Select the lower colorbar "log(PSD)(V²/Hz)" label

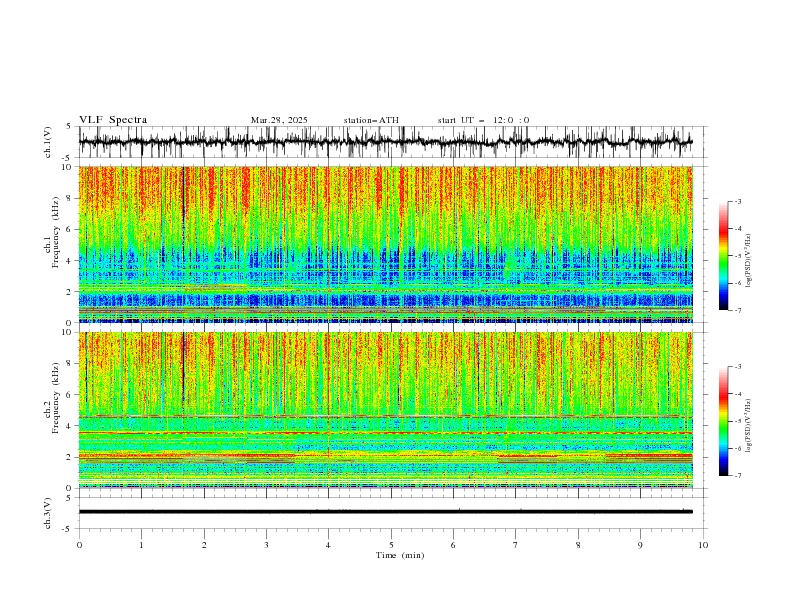749,426
